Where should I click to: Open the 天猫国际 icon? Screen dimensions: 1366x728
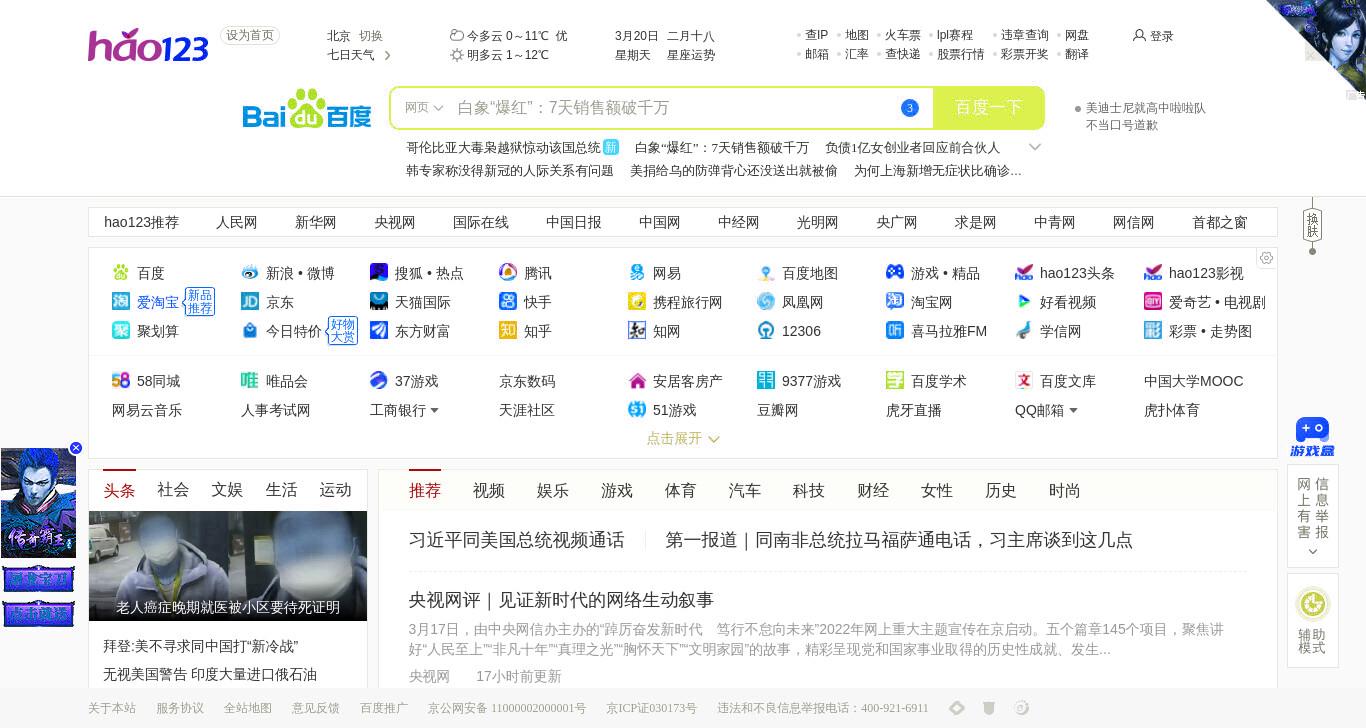pyautogui.click(x=379, y=301)
